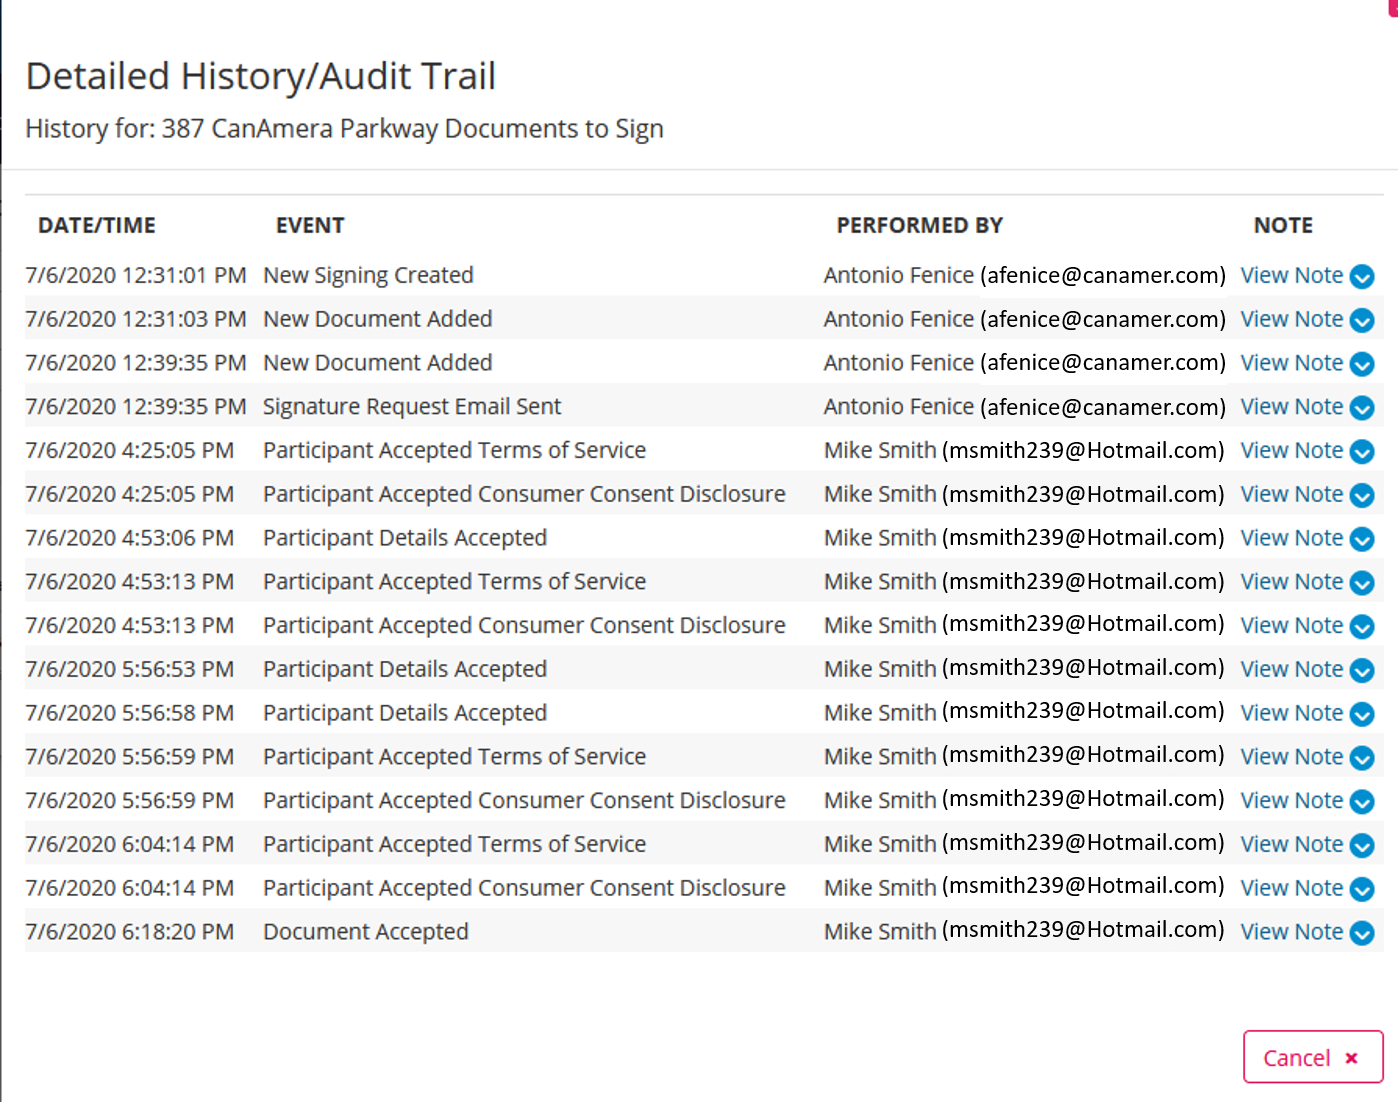Viewport: 1398px width, 1102px height.
Task: Click chevron icon for 5:56:58 PM Participant Details Accepted
Action: 1361,714
